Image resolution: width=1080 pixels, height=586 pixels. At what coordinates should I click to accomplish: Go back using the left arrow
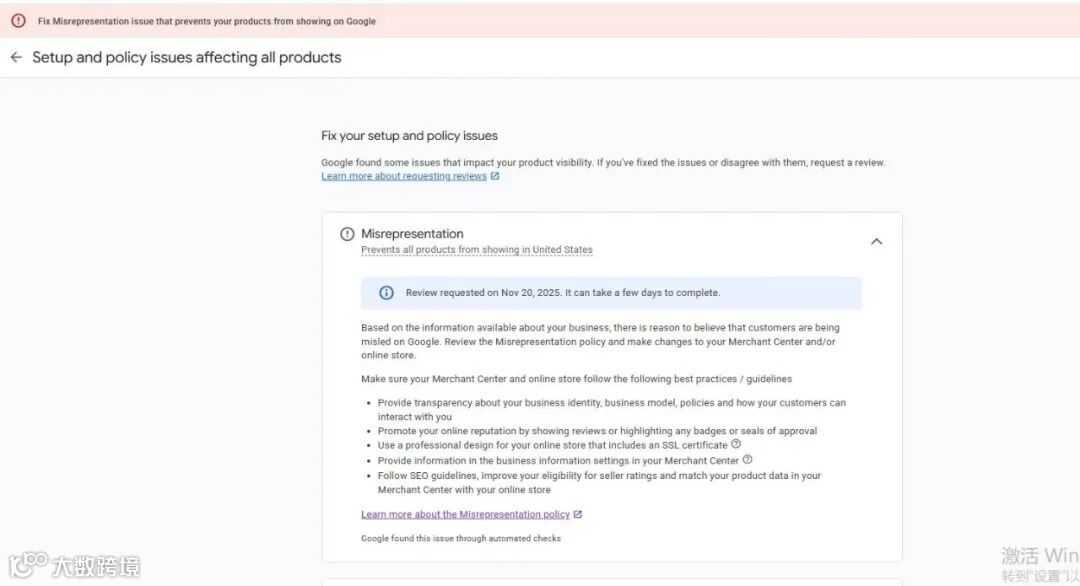(16, 58)
